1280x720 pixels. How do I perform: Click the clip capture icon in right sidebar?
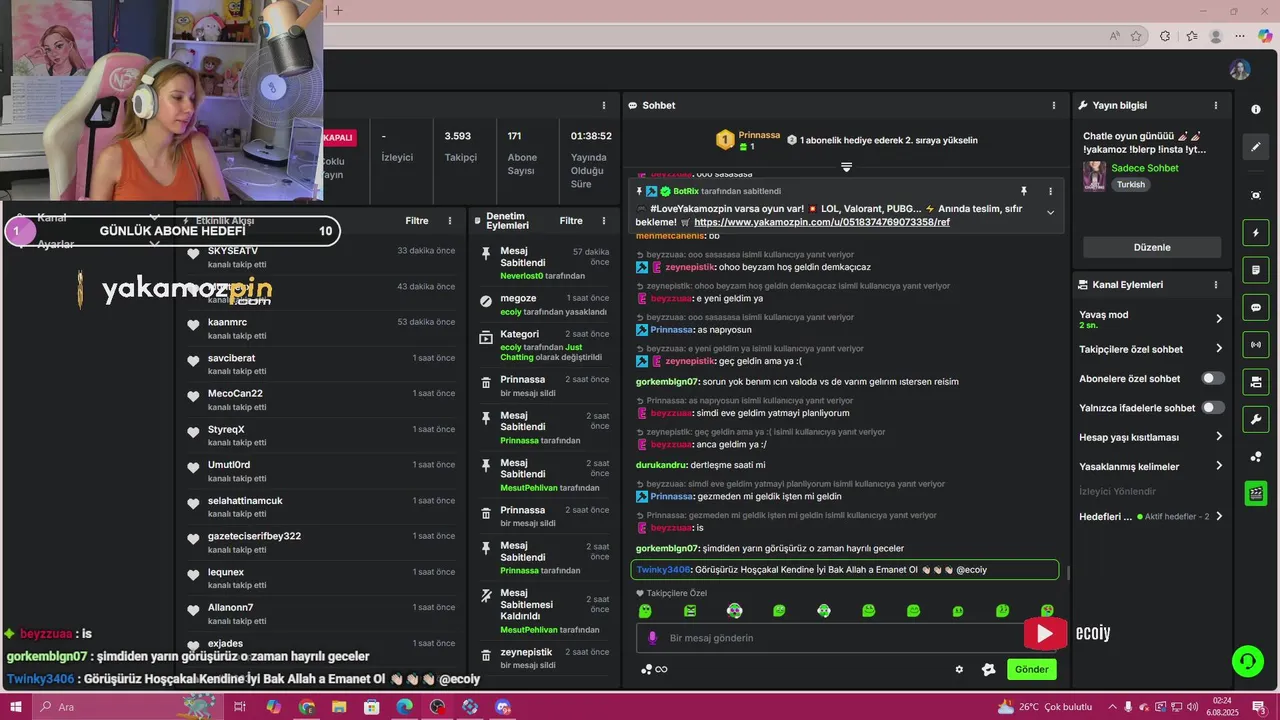click(x=1256, y=195)
